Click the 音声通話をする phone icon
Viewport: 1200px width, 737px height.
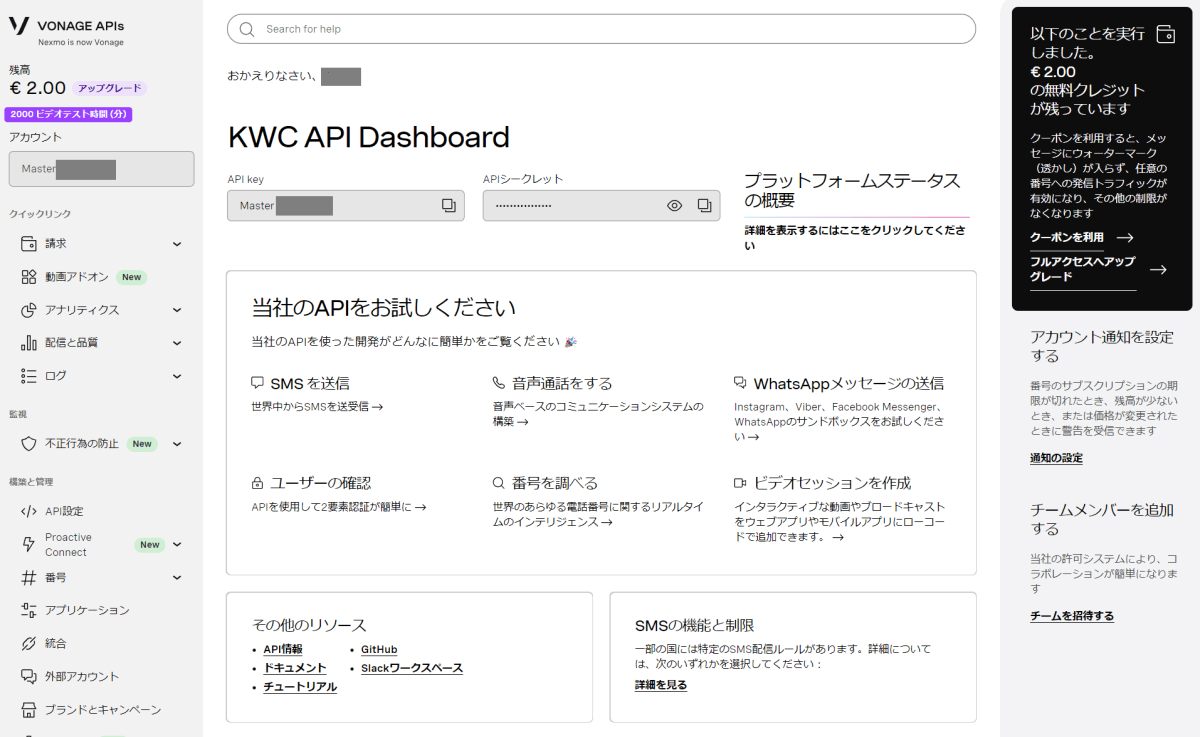click(x=499, y=383)
